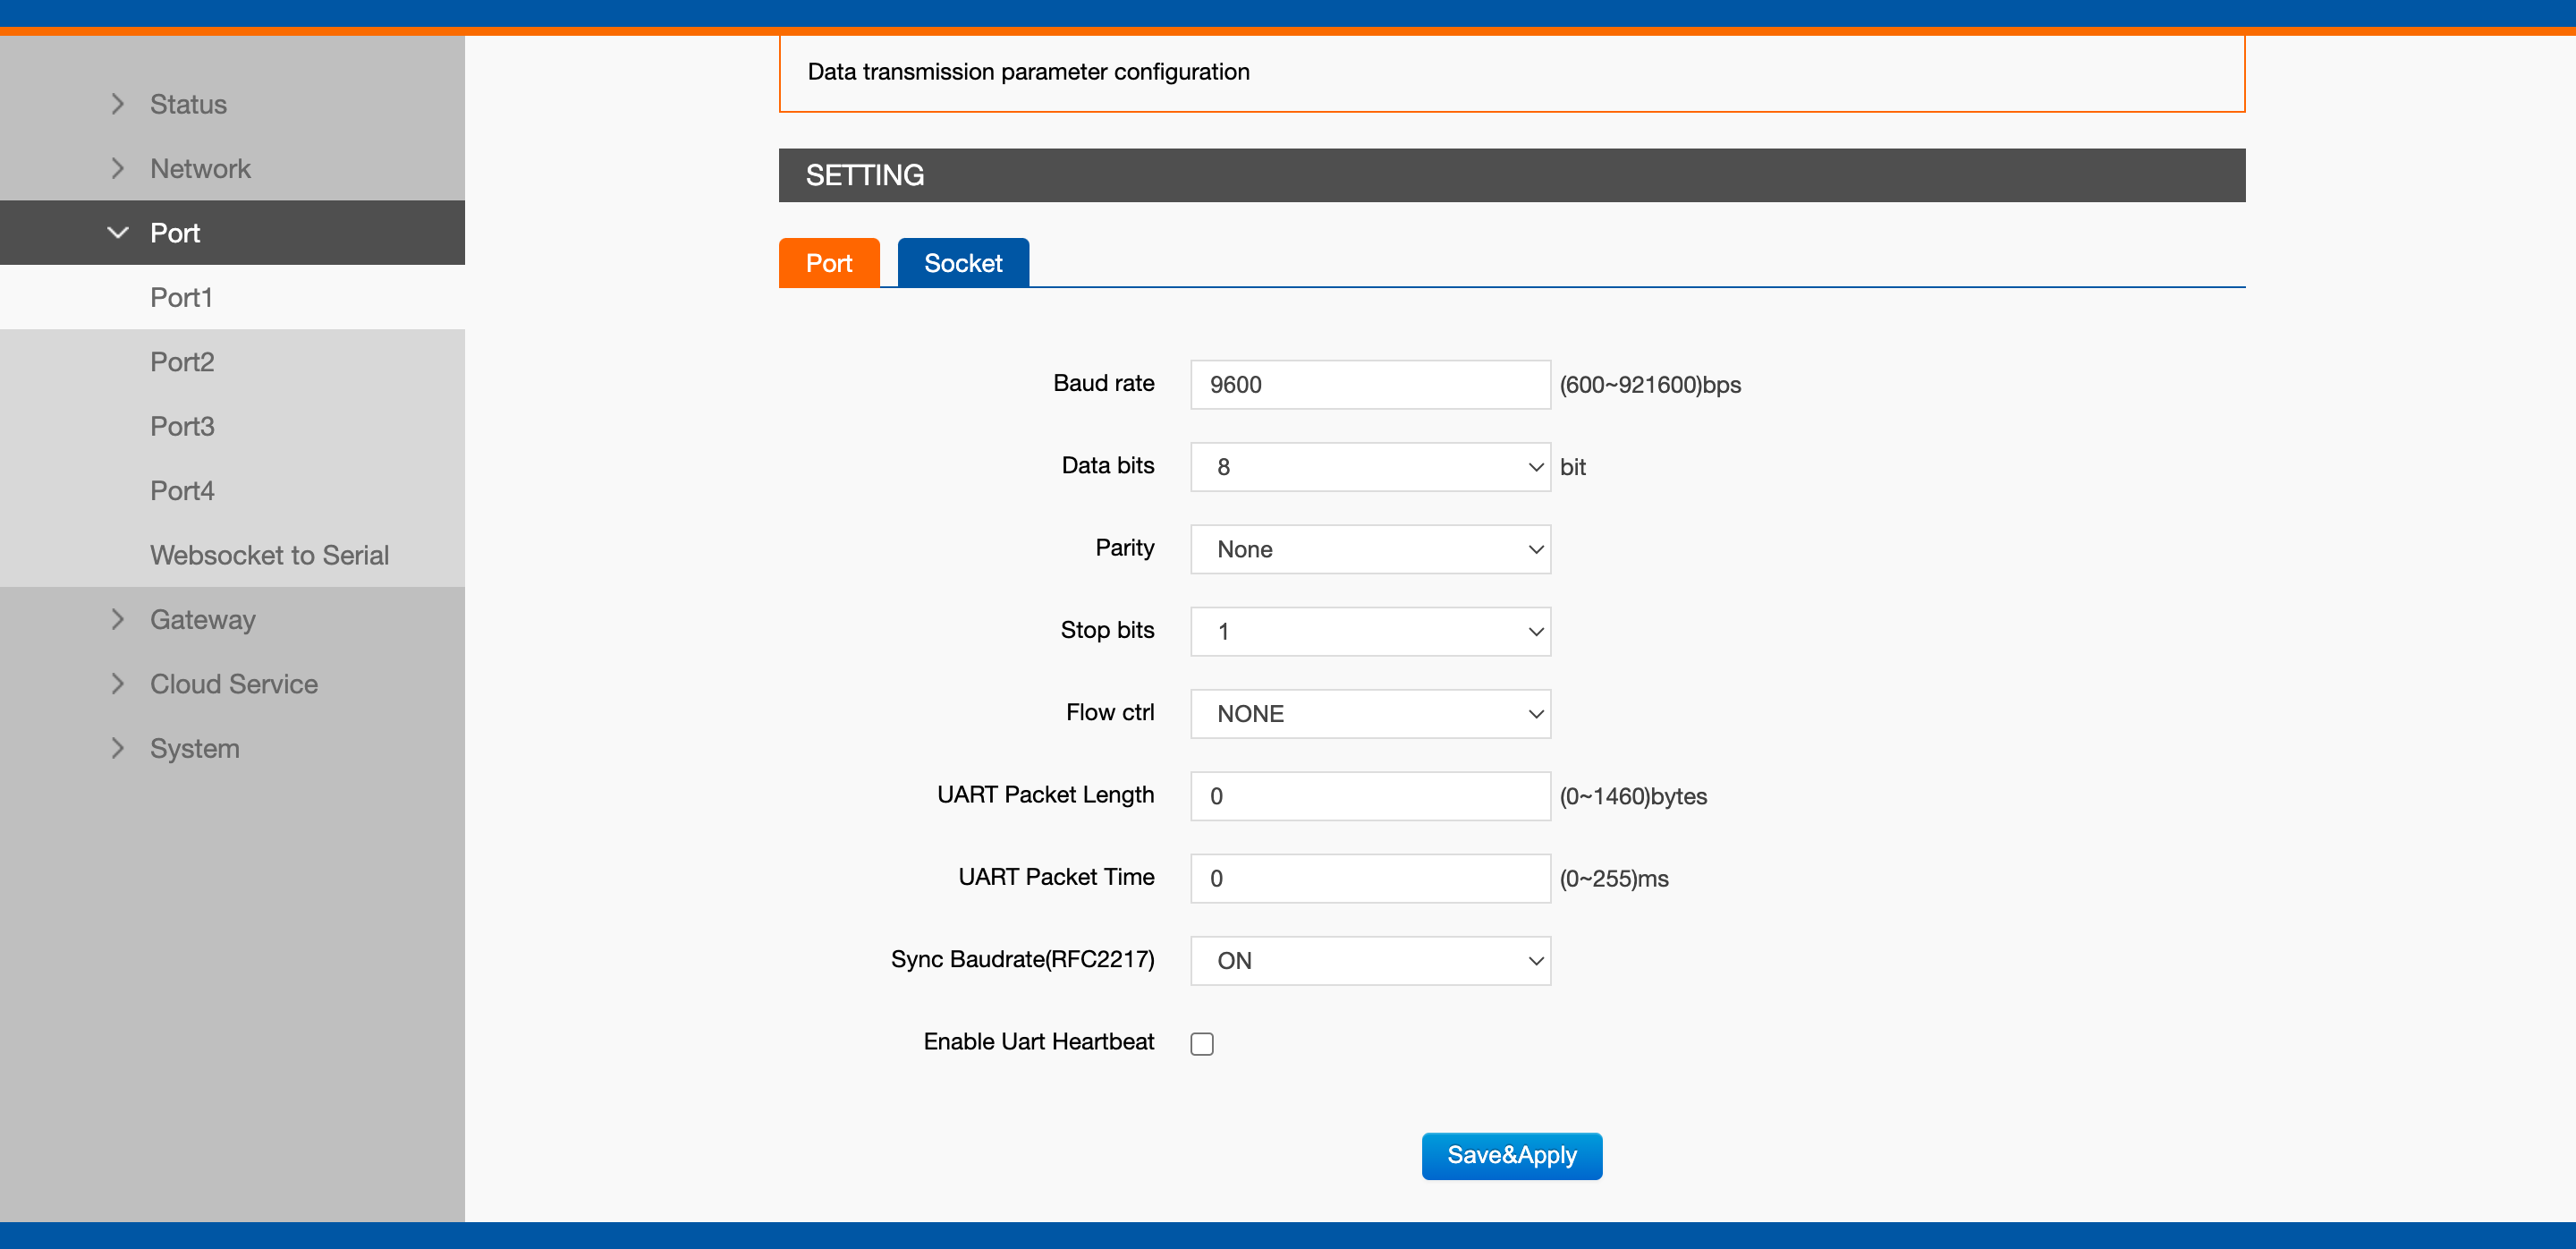Open Sync Baudrate(RFC2217) dropdown
The height and width of the screenshot is (1249, 2576).
click(1369, 960)
